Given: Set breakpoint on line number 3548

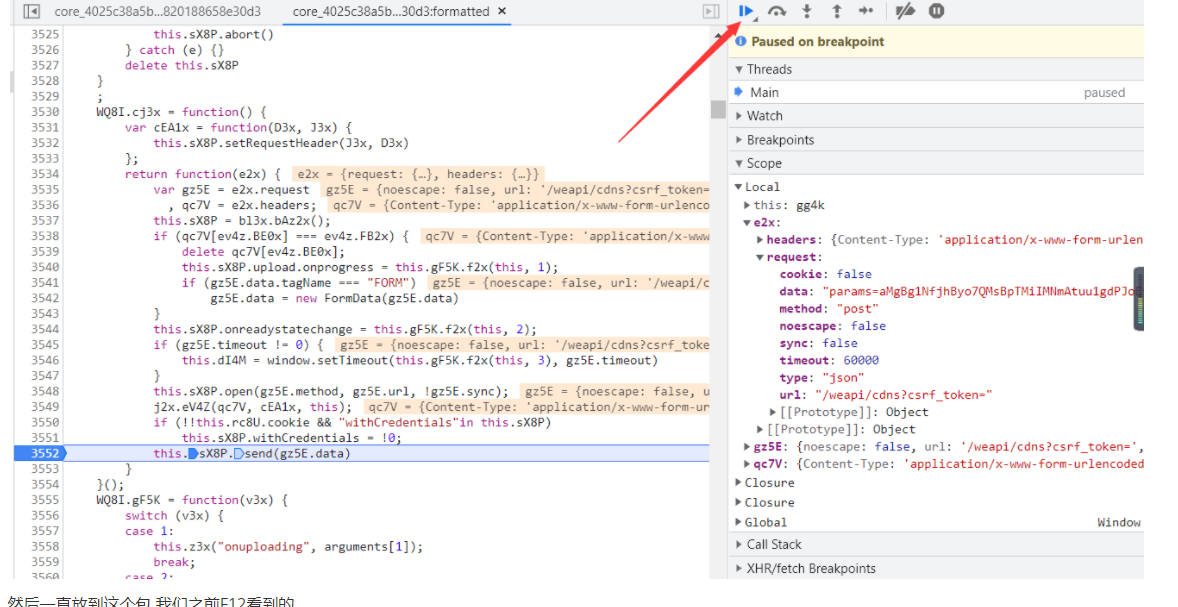Looking at the screenshot, I should click(x=45, y=391).
